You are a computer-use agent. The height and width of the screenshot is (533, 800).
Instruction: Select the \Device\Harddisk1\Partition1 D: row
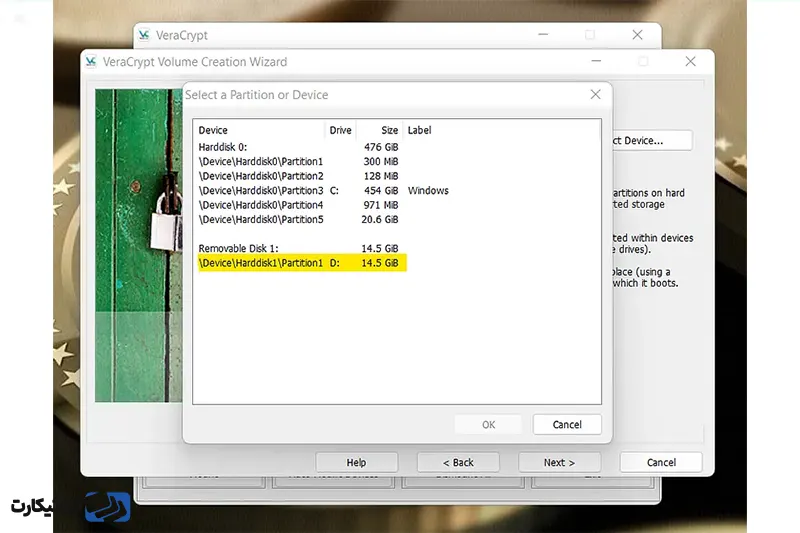[x=302, y=263]
